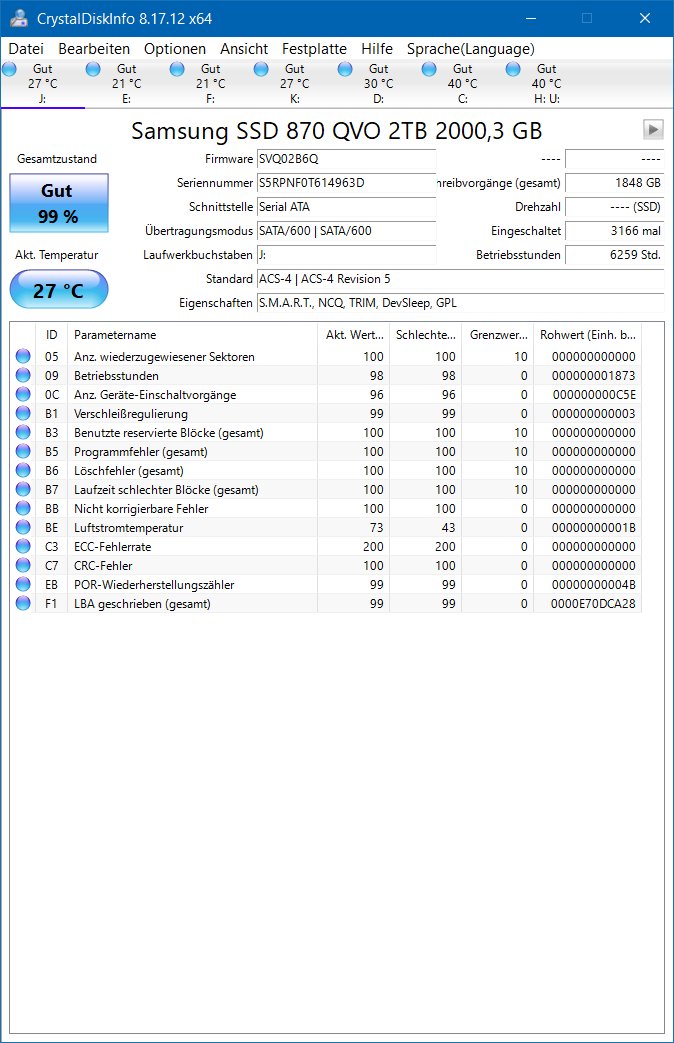Select CRC-Fehler parameter name
Image resolution: width=674 pixels, height=1043 pixels.
click(103, 566)
